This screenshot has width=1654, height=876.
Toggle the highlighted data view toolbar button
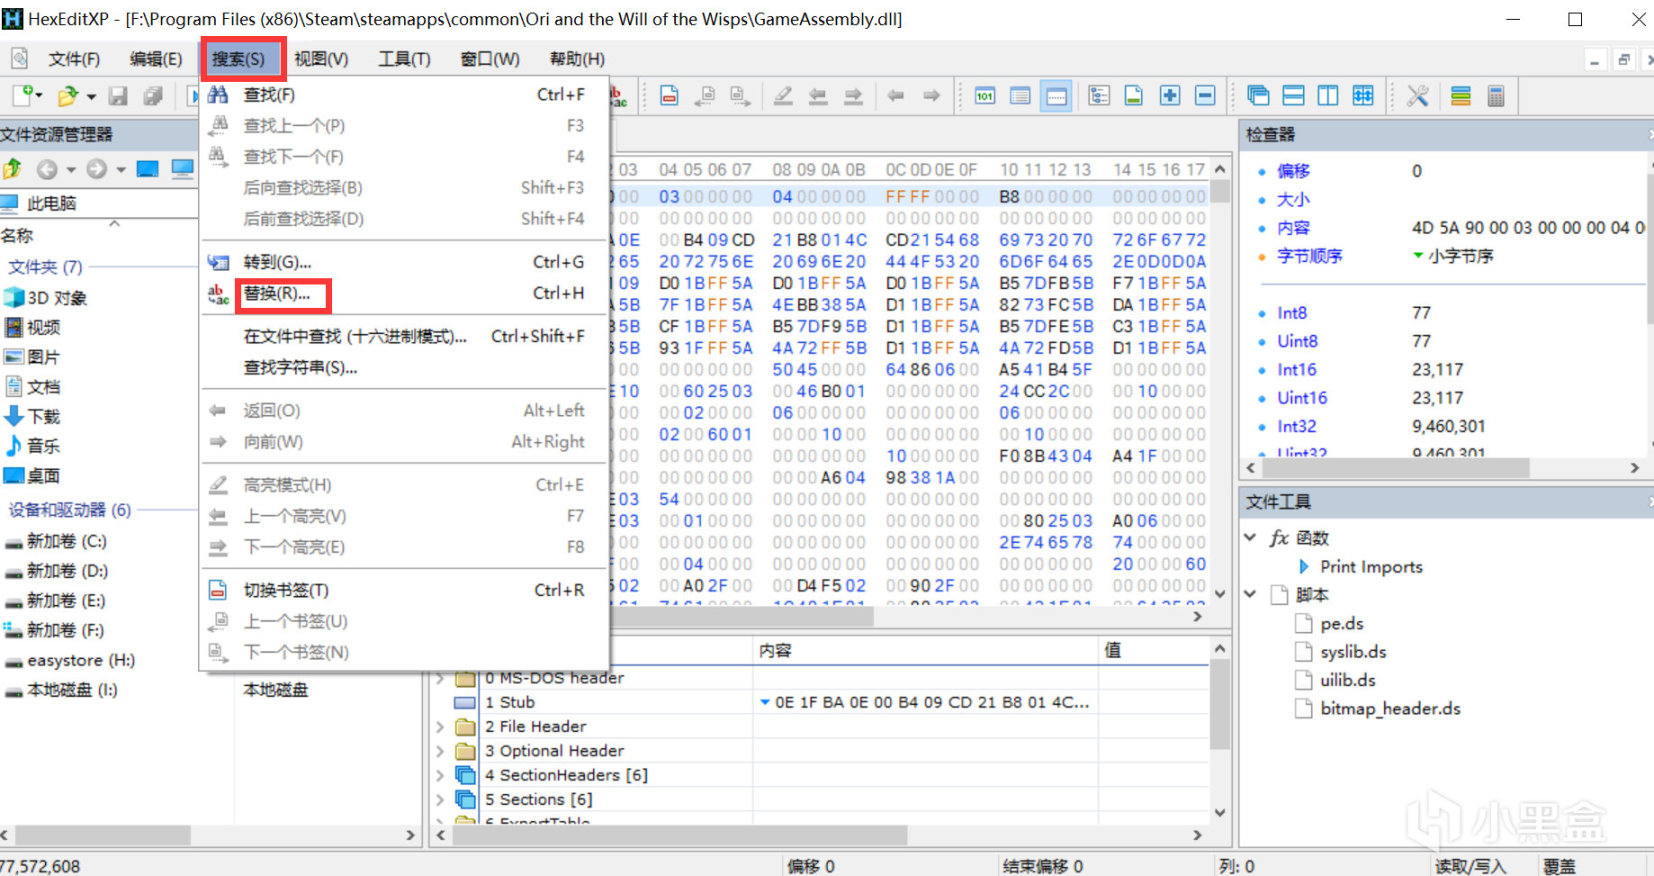(x=1056, y=96)
